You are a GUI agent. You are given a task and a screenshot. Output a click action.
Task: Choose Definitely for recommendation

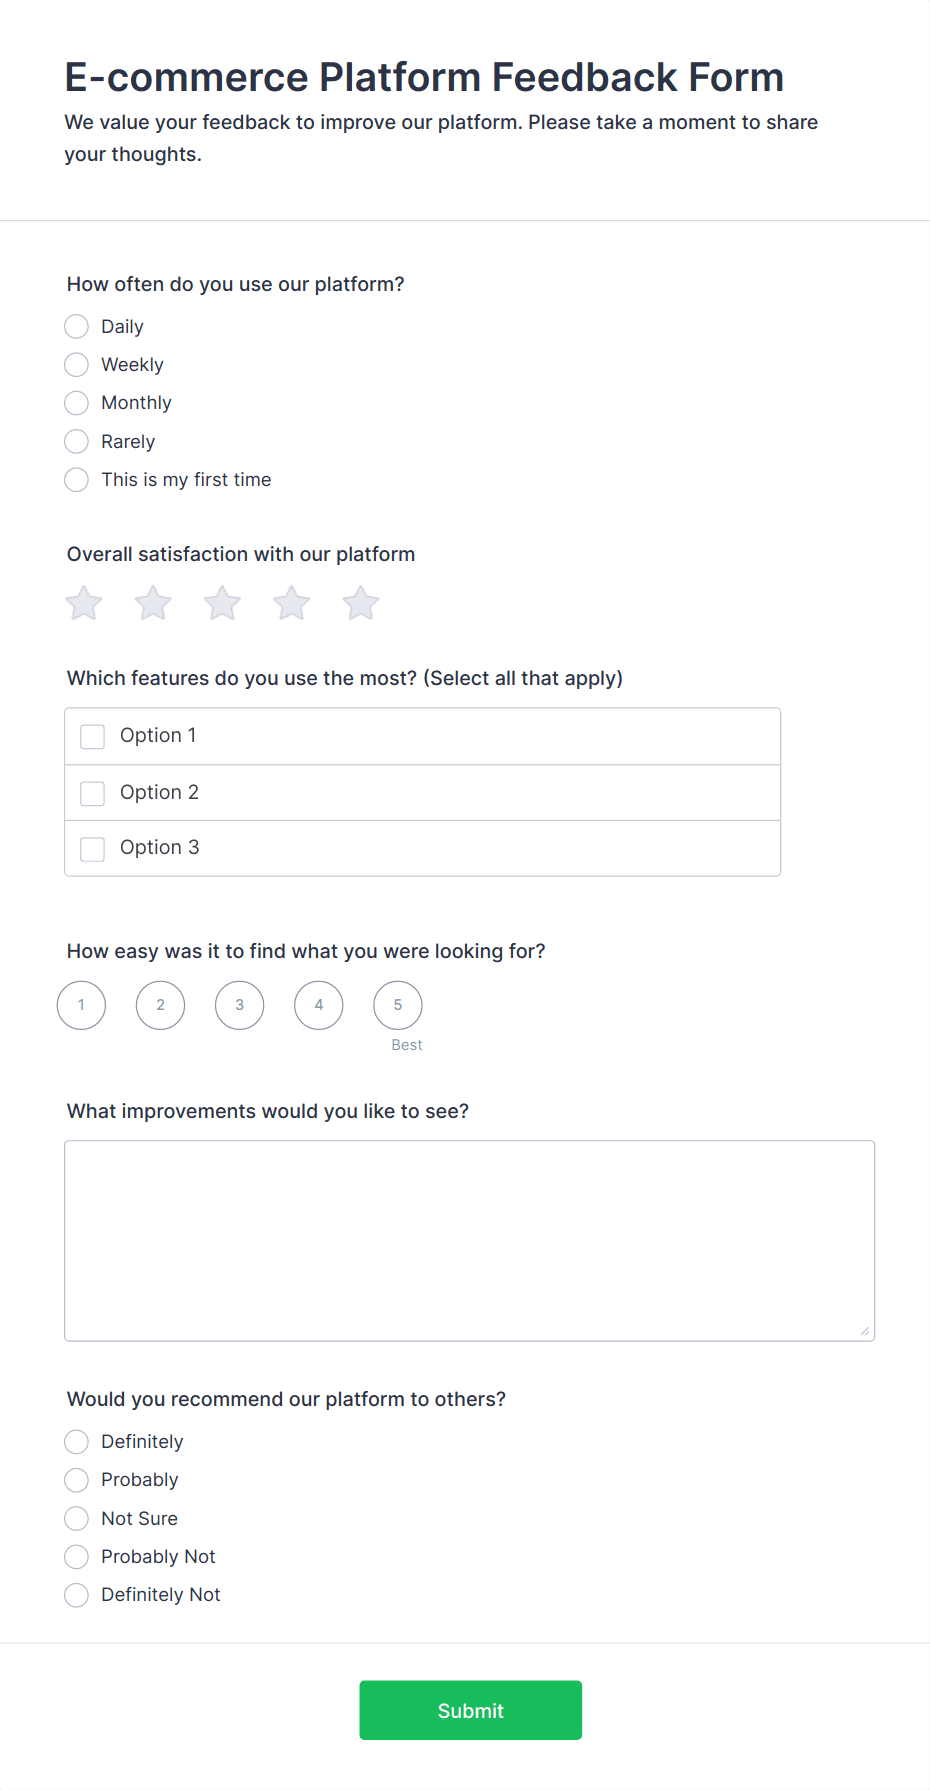tap(77, 1442)
